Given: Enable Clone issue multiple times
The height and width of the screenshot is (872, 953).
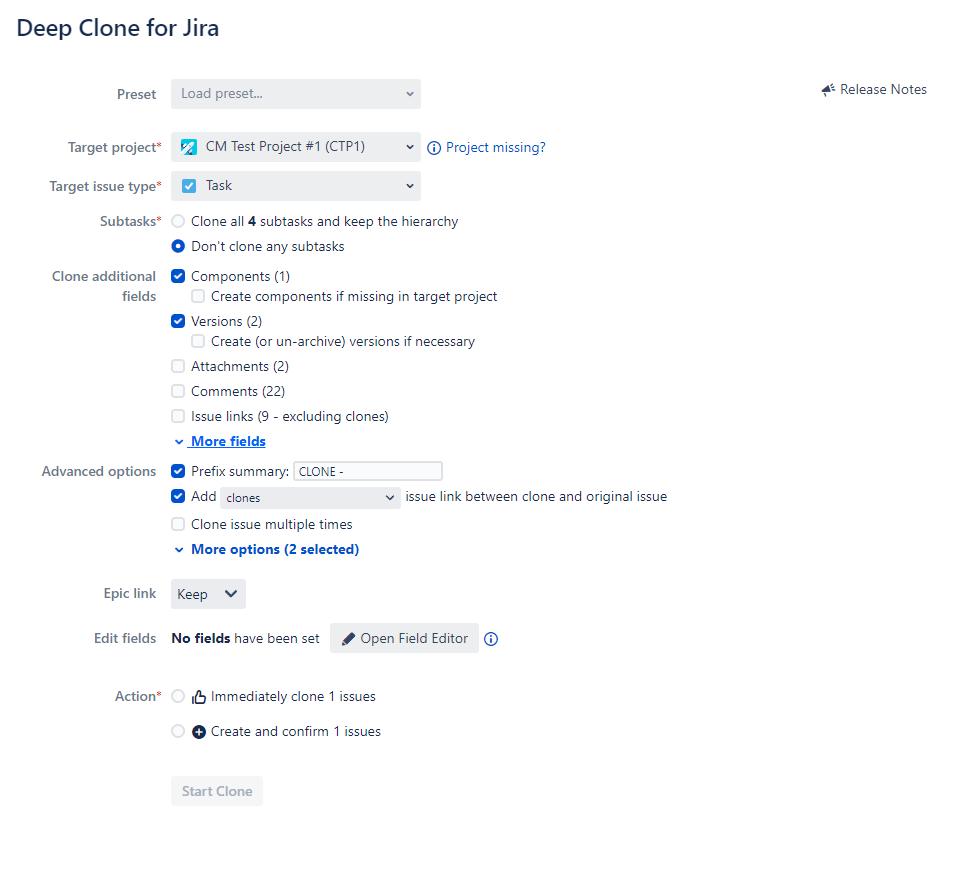Looking at the screenshot, I should [x=178, y=523].
